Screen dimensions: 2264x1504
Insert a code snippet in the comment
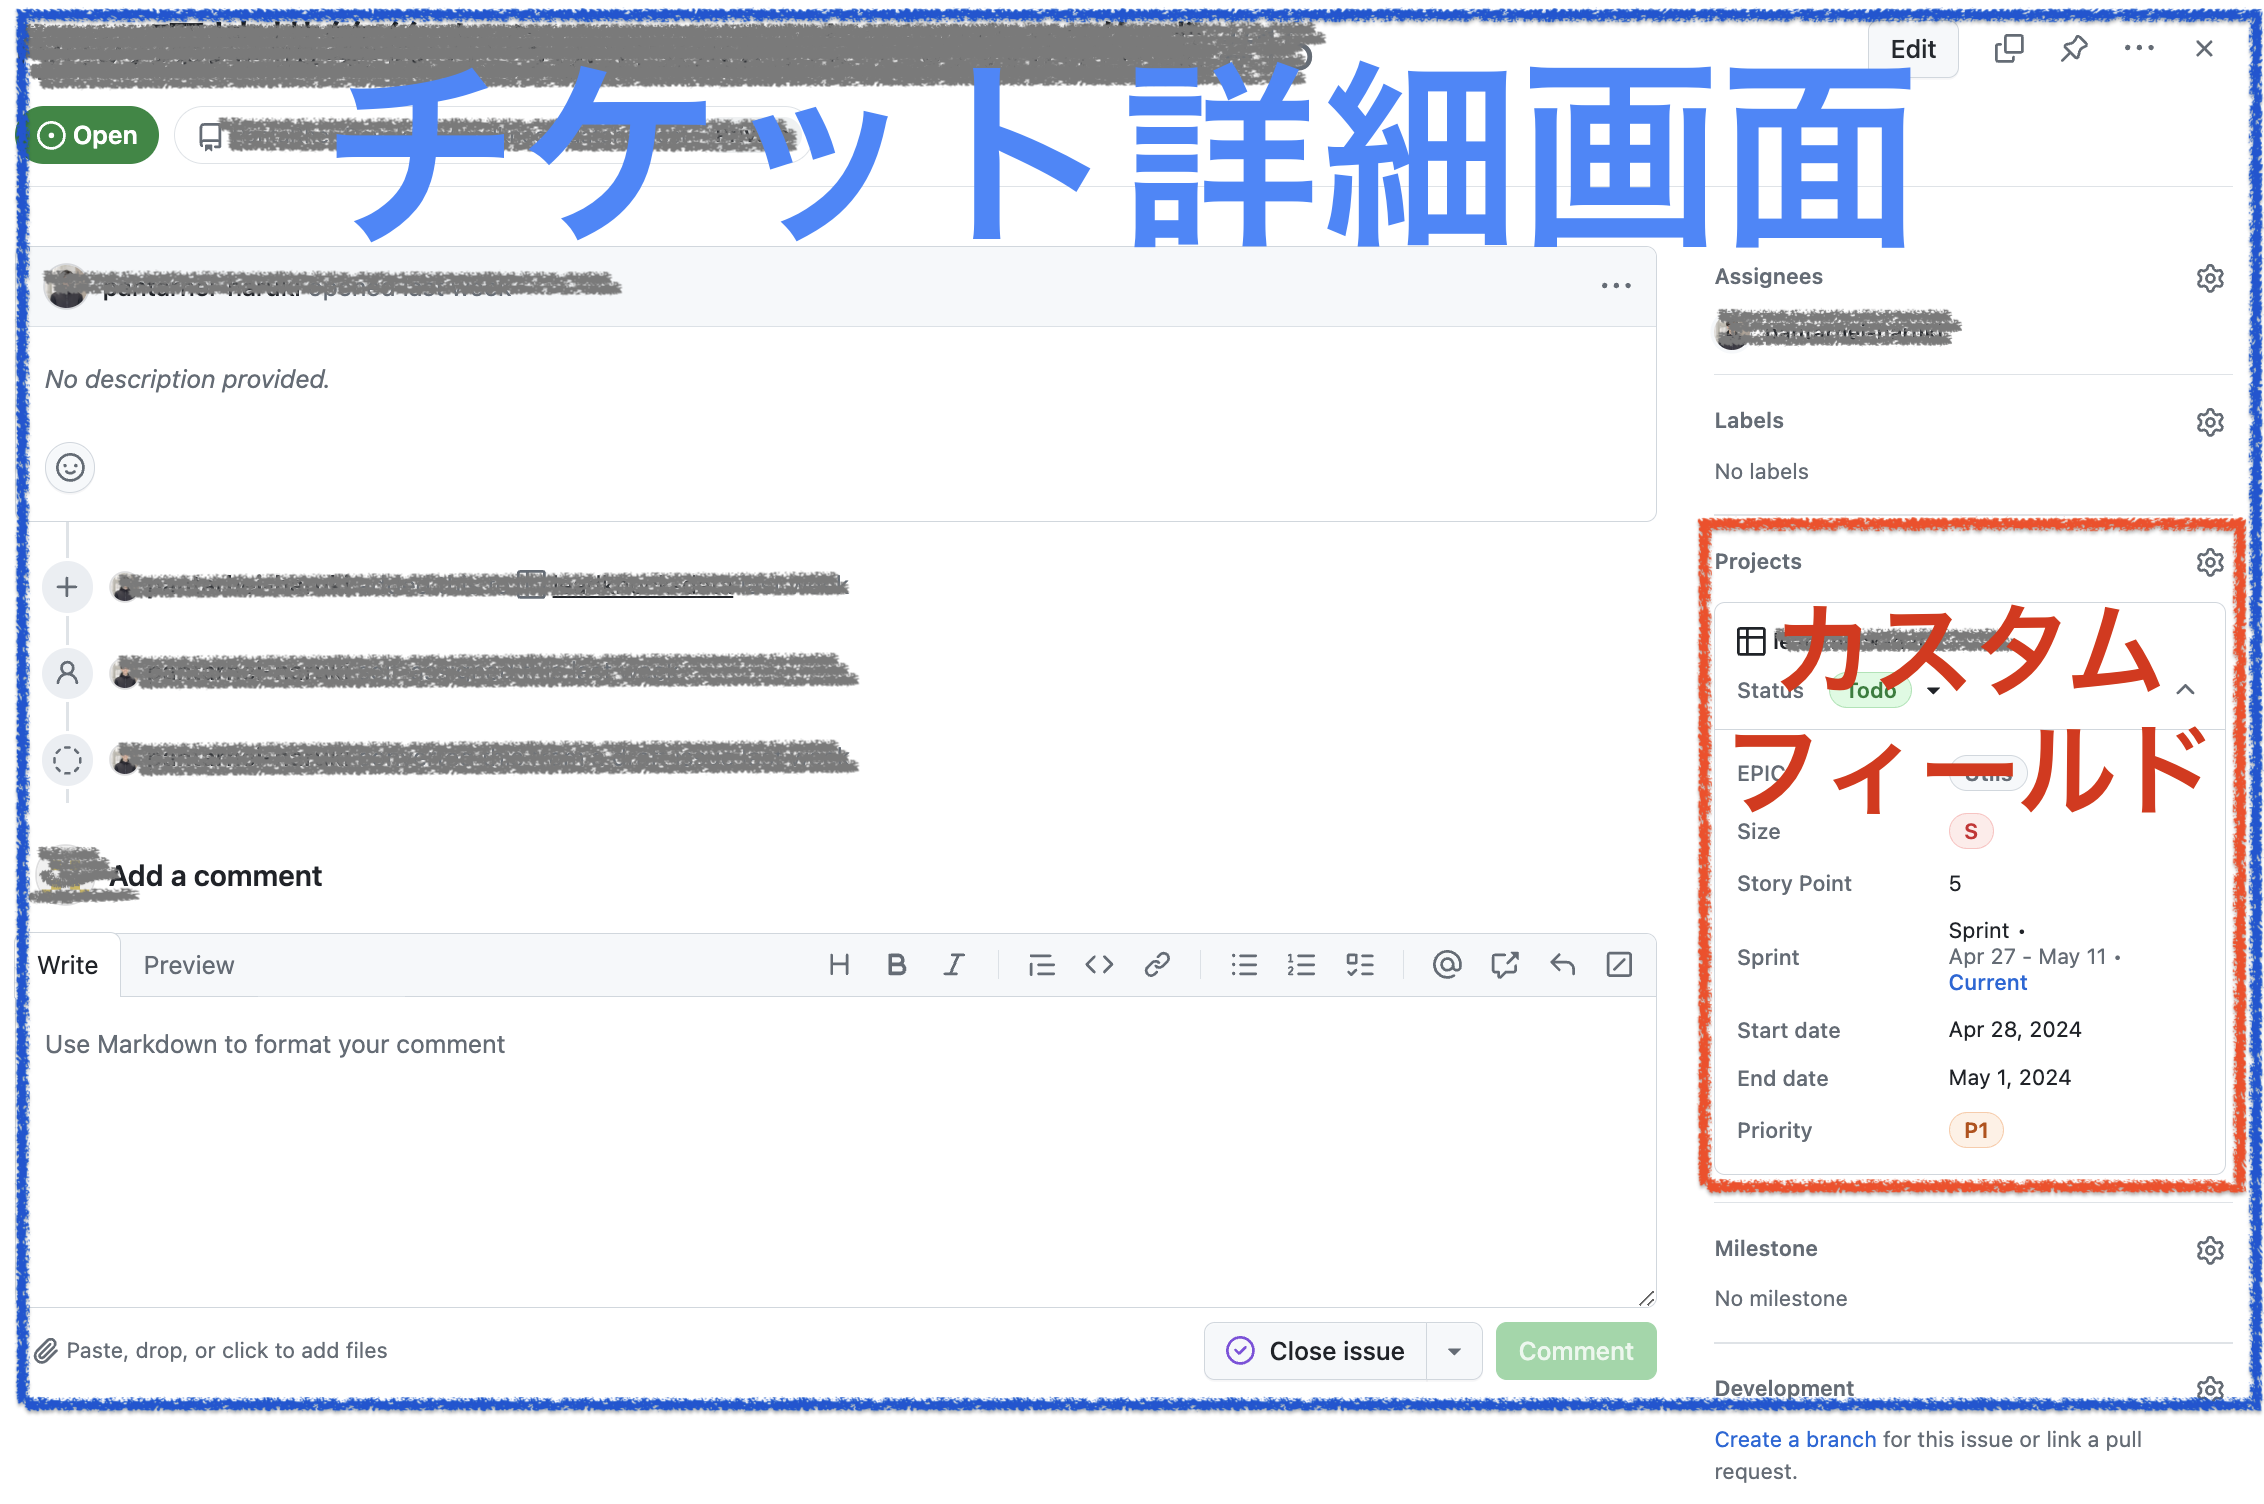coord(1098,964)
